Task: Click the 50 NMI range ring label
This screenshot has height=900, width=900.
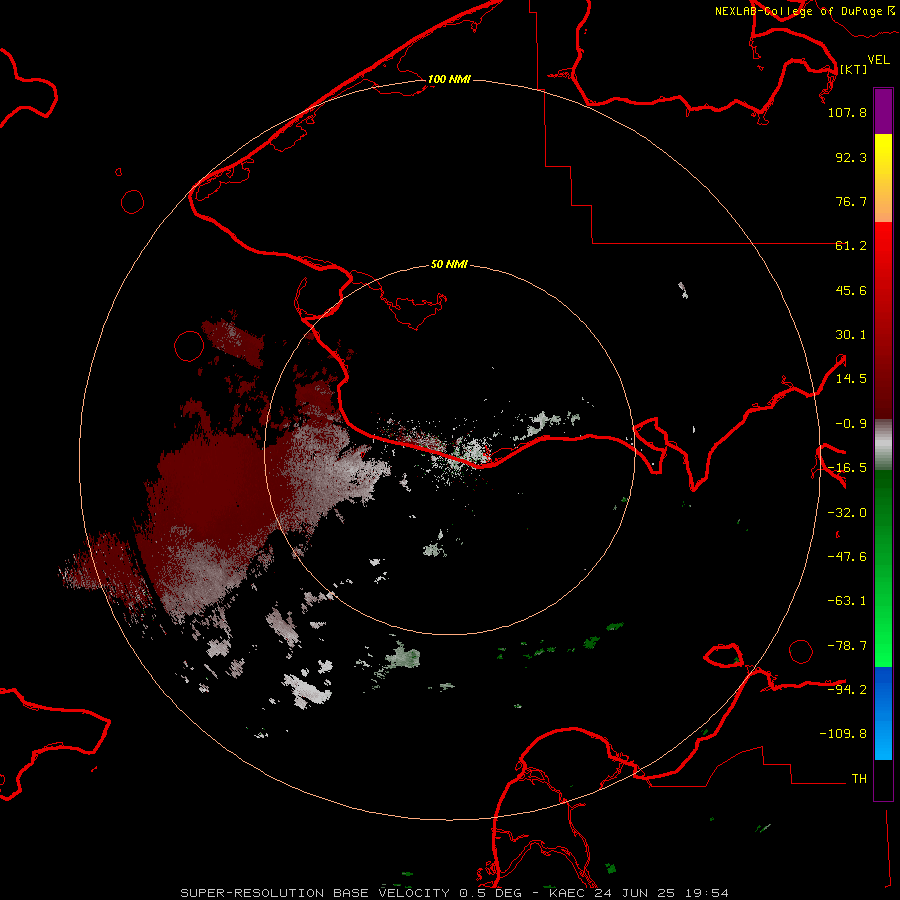Action: tap(449, 265)
